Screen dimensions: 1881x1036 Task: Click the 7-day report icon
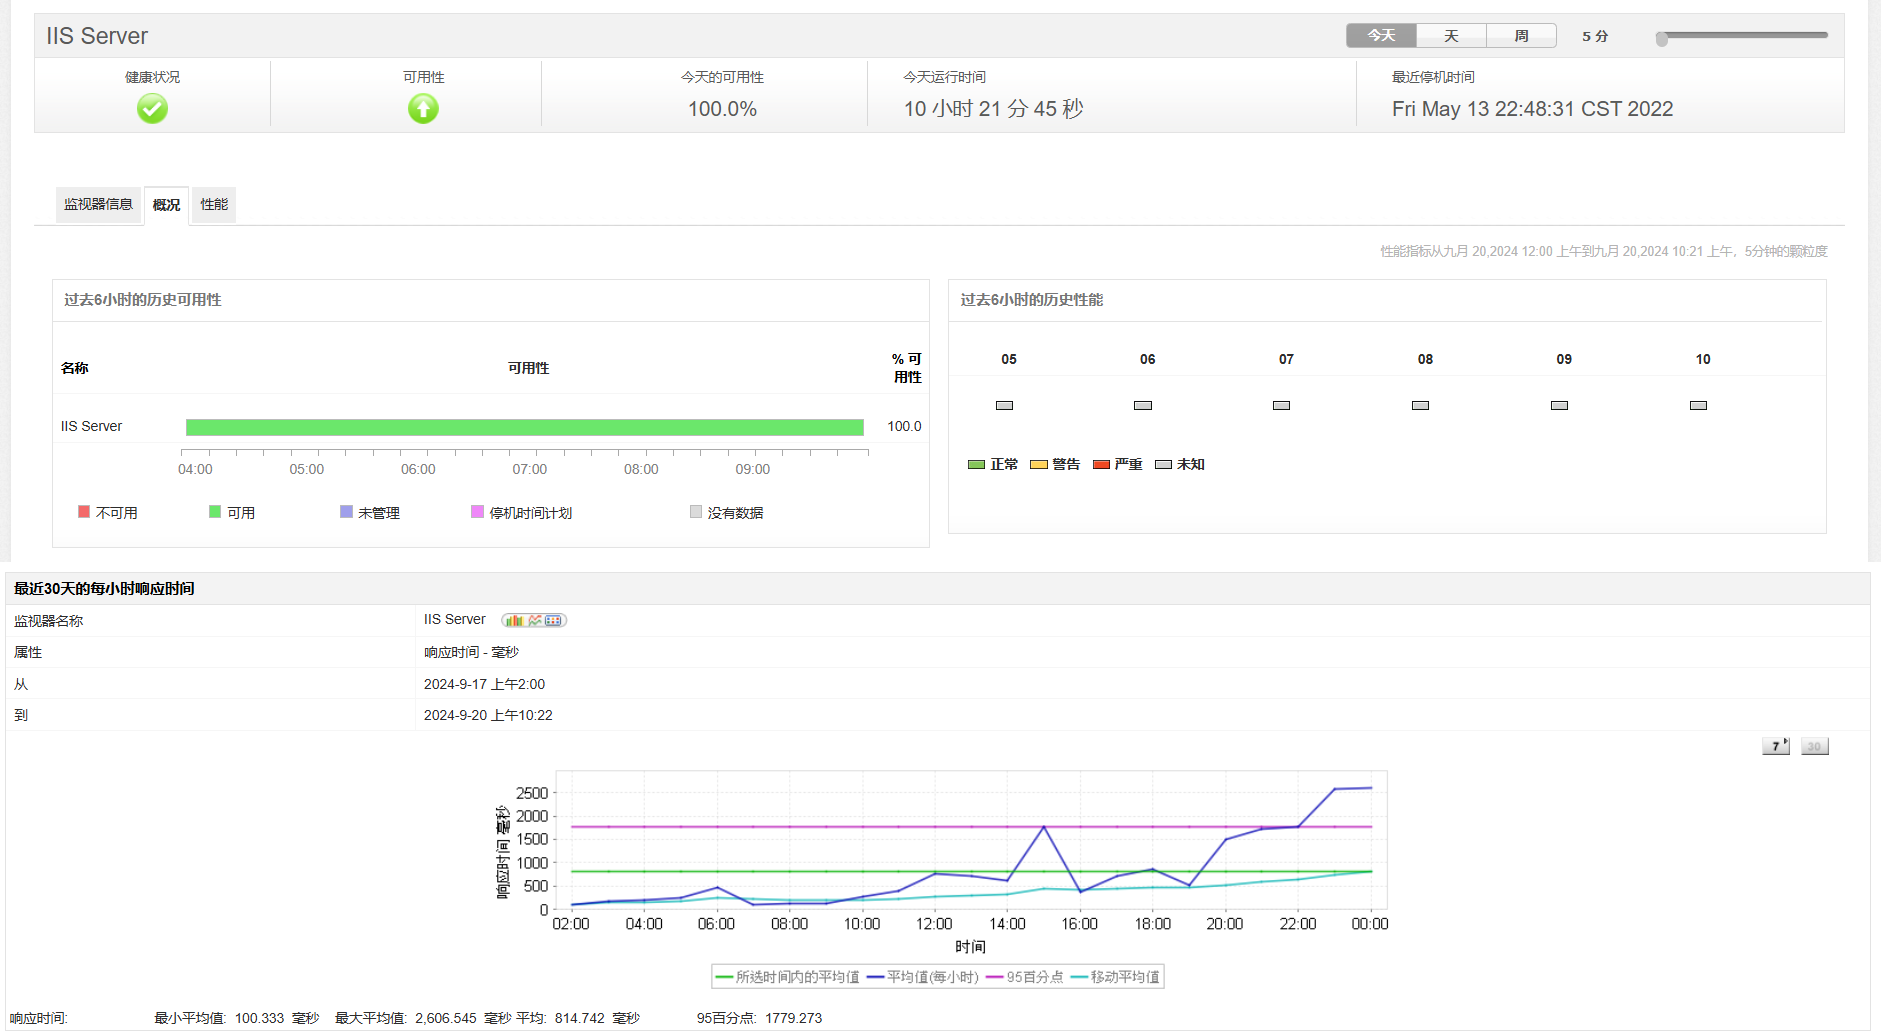[1775, 746]
